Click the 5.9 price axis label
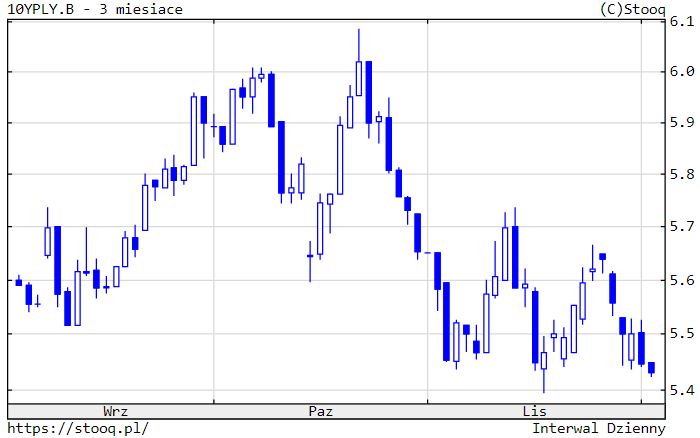The image size is (700, 438). coord(681,123)
